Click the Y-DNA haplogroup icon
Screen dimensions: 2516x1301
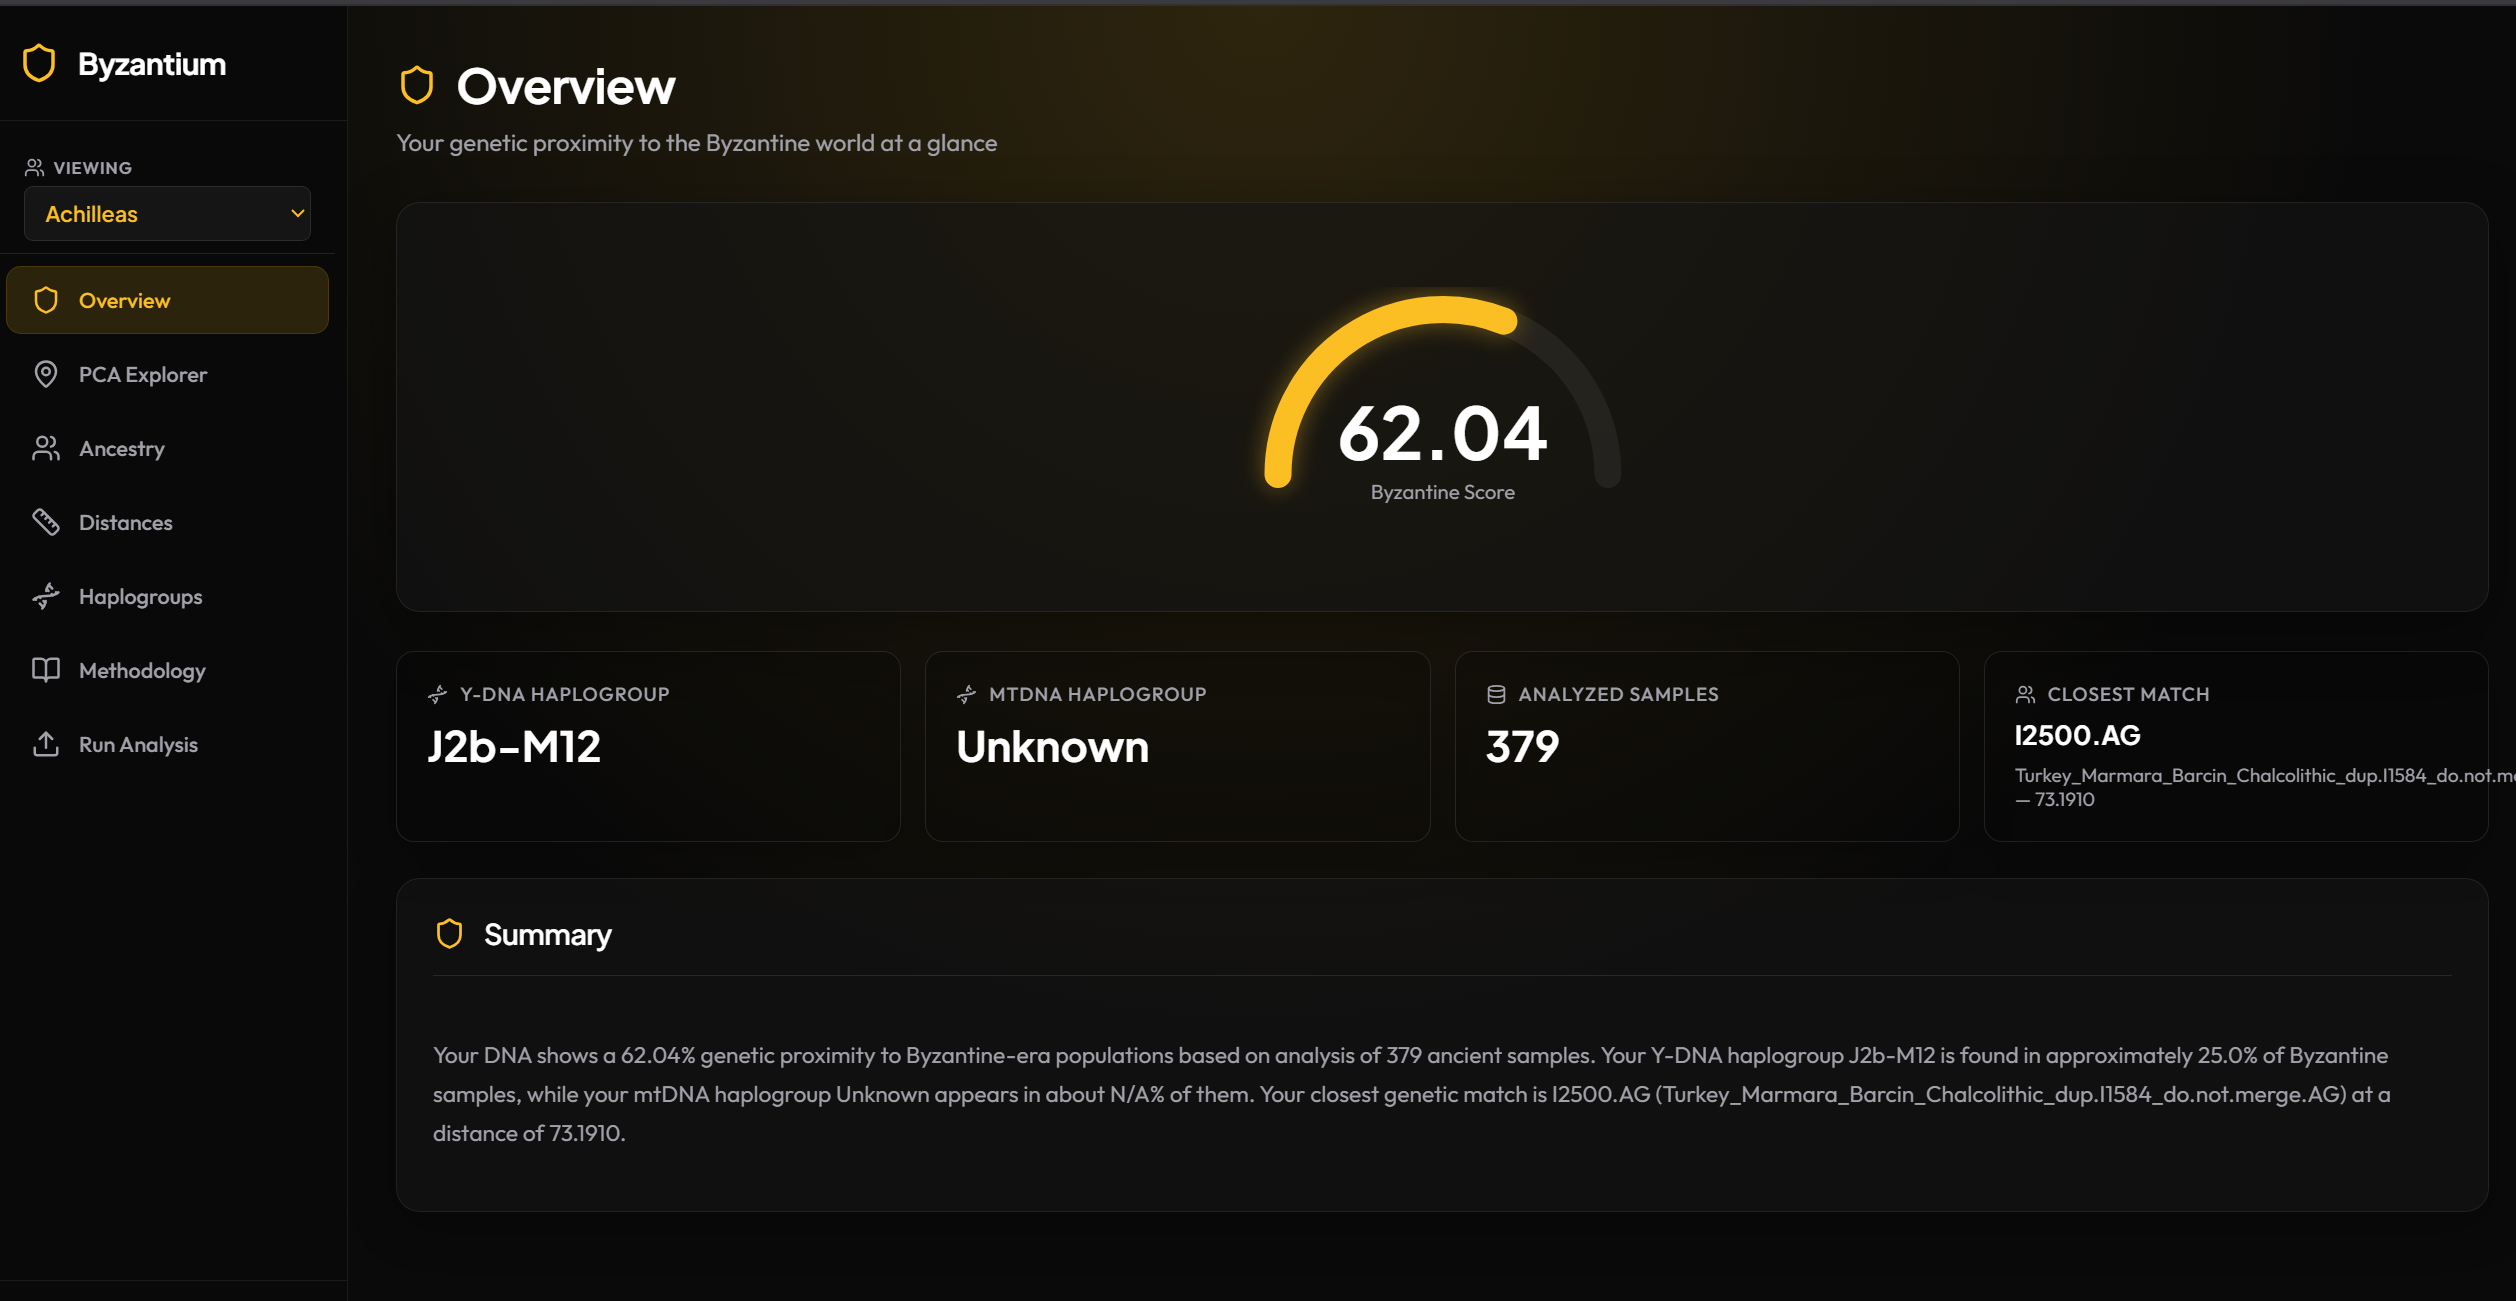click(438, 692)
